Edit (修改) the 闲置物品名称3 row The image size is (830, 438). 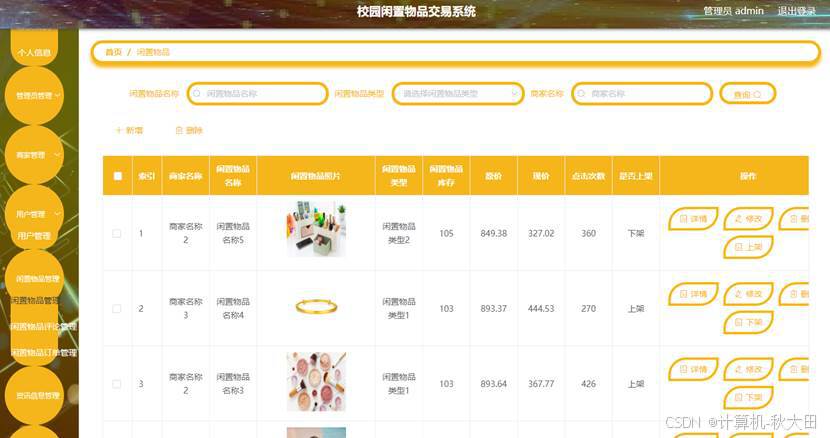click(748, 369)
